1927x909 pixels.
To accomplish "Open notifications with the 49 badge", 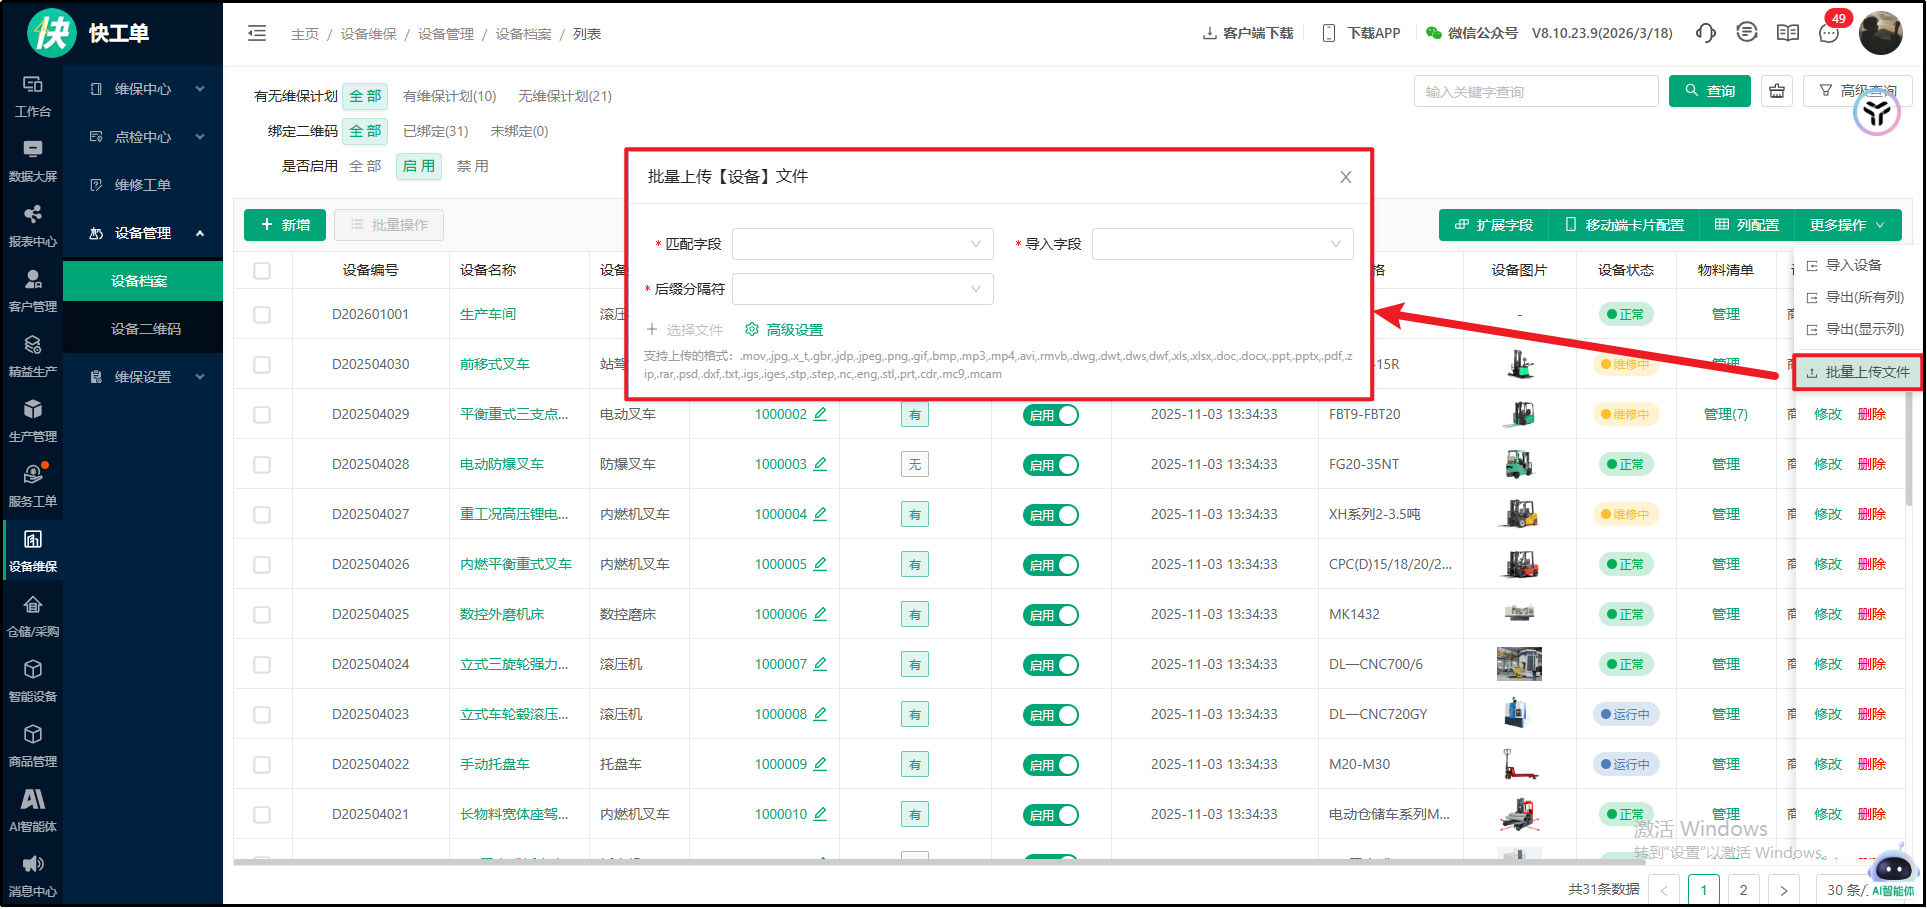I will [x=1829, y=33].
